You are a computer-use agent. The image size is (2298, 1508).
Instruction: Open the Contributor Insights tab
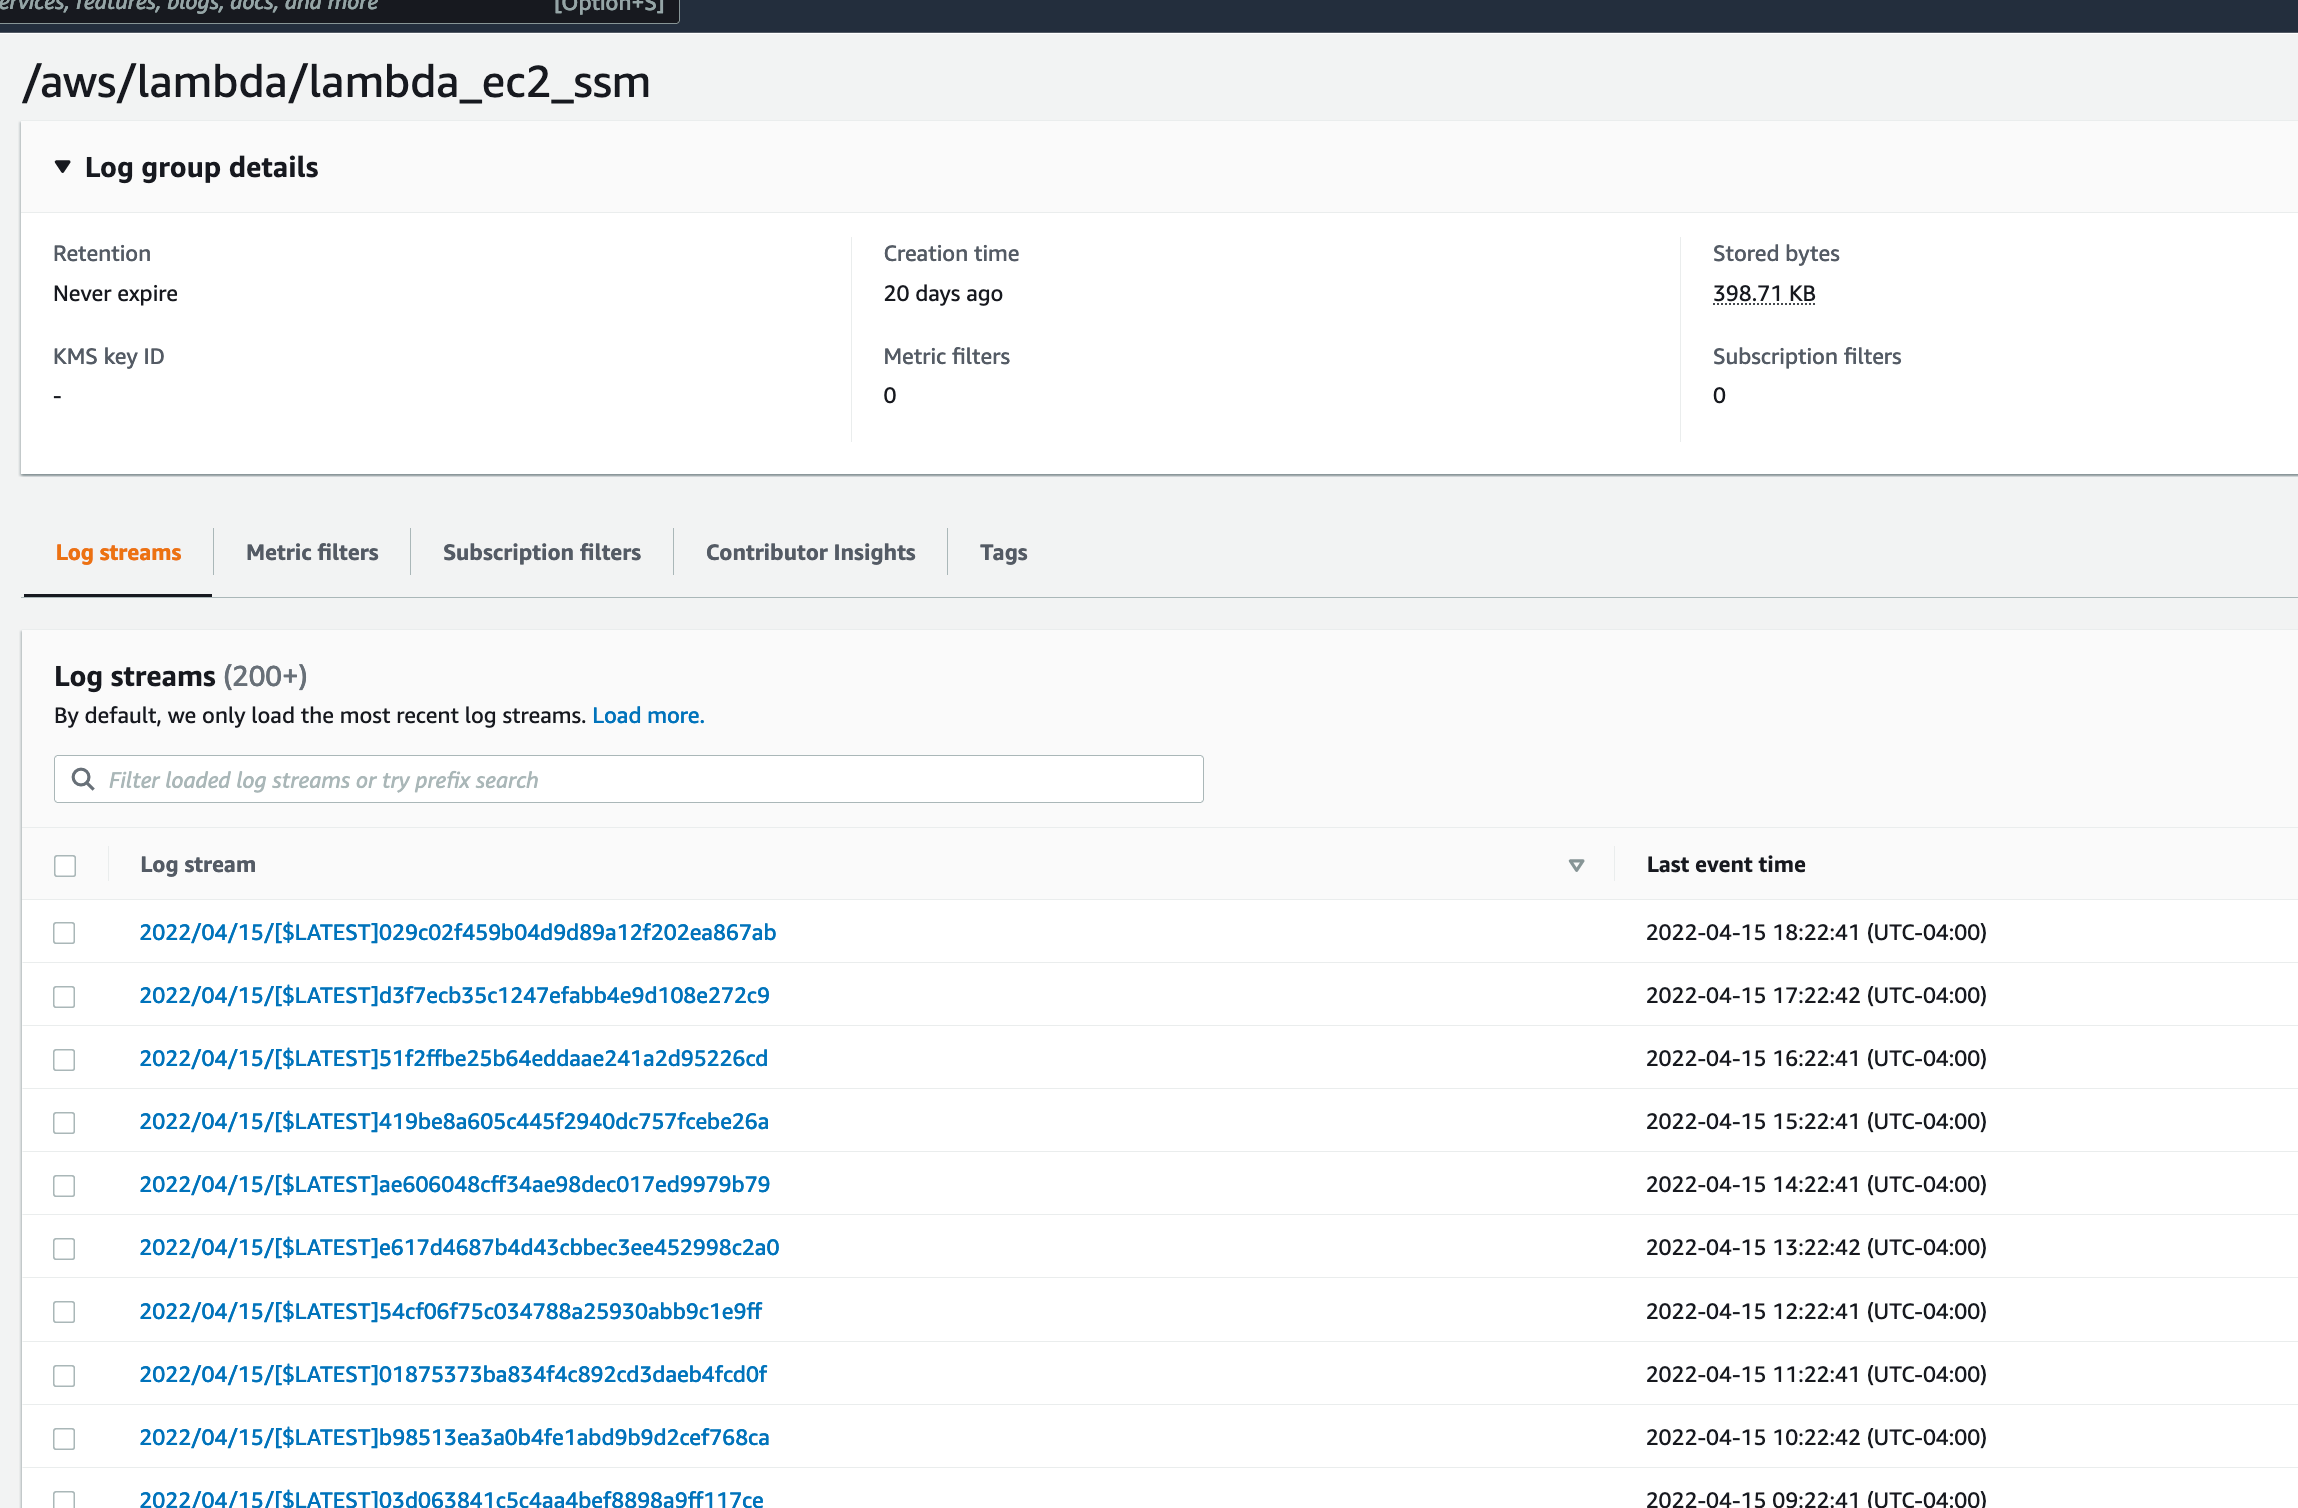810,552
